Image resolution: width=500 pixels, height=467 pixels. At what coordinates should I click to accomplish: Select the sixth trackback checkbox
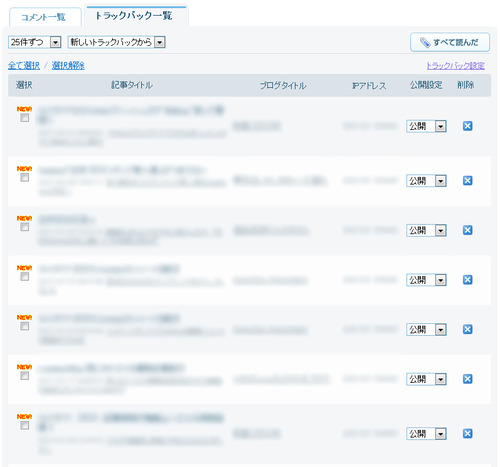tap(24, 376)
